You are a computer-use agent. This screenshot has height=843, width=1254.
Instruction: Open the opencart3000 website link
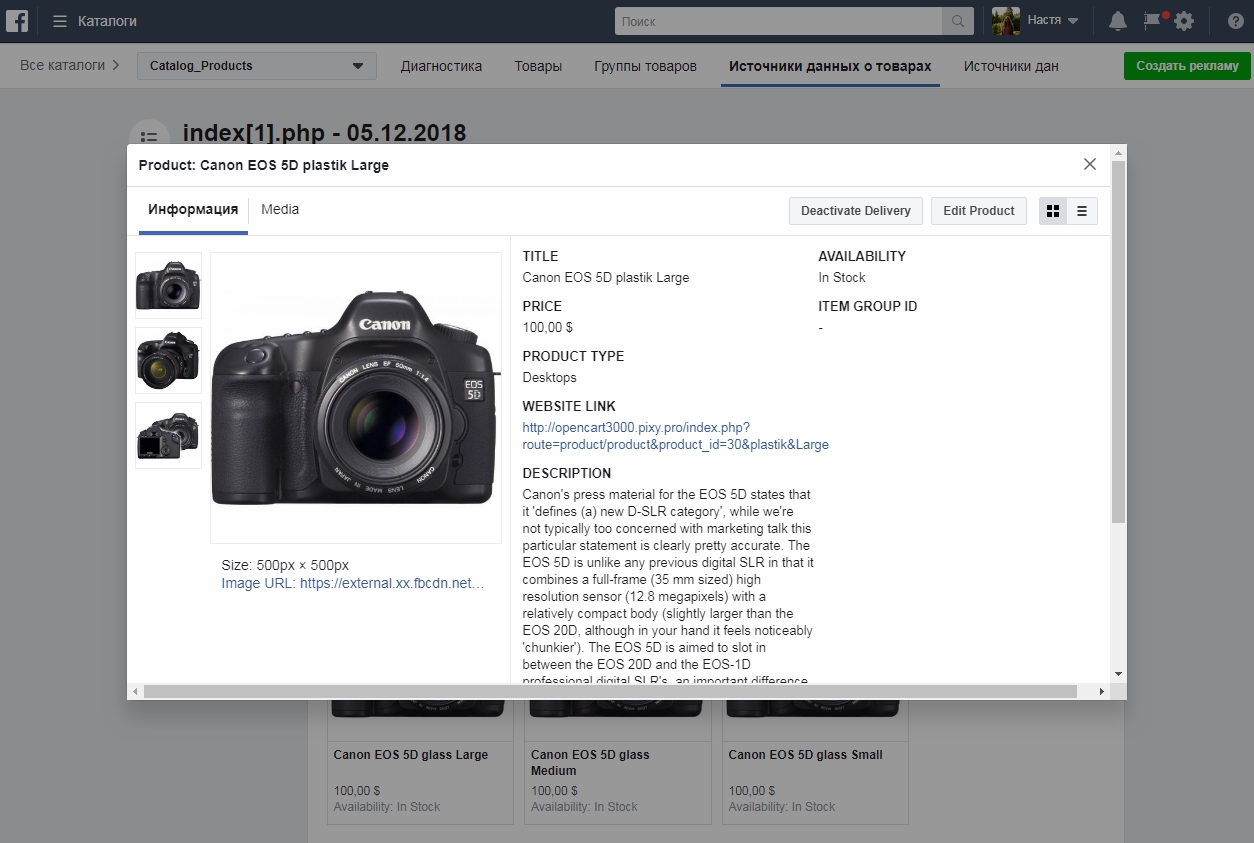point(675,436)
